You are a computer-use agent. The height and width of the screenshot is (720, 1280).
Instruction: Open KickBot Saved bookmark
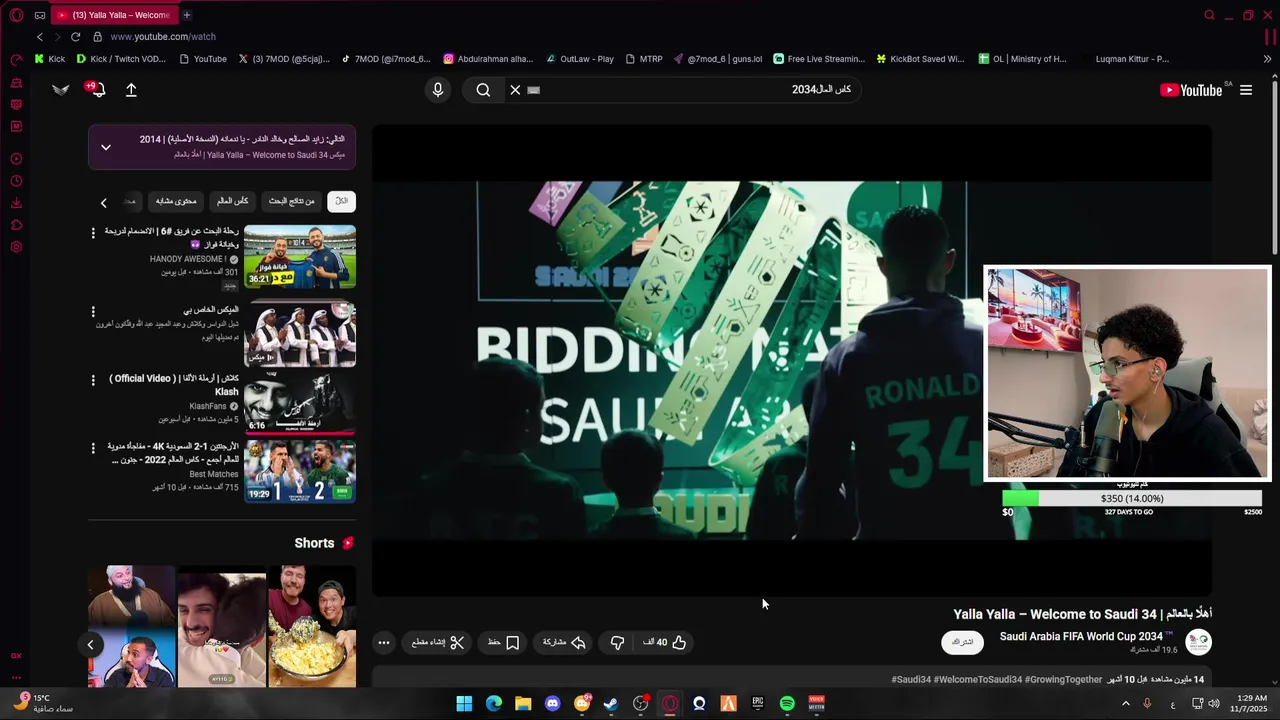(920, 59)
